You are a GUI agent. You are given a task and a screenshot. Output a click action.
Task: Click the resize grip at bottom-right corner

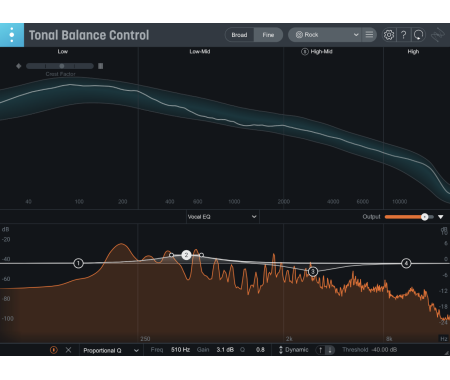tap(447, 352)
